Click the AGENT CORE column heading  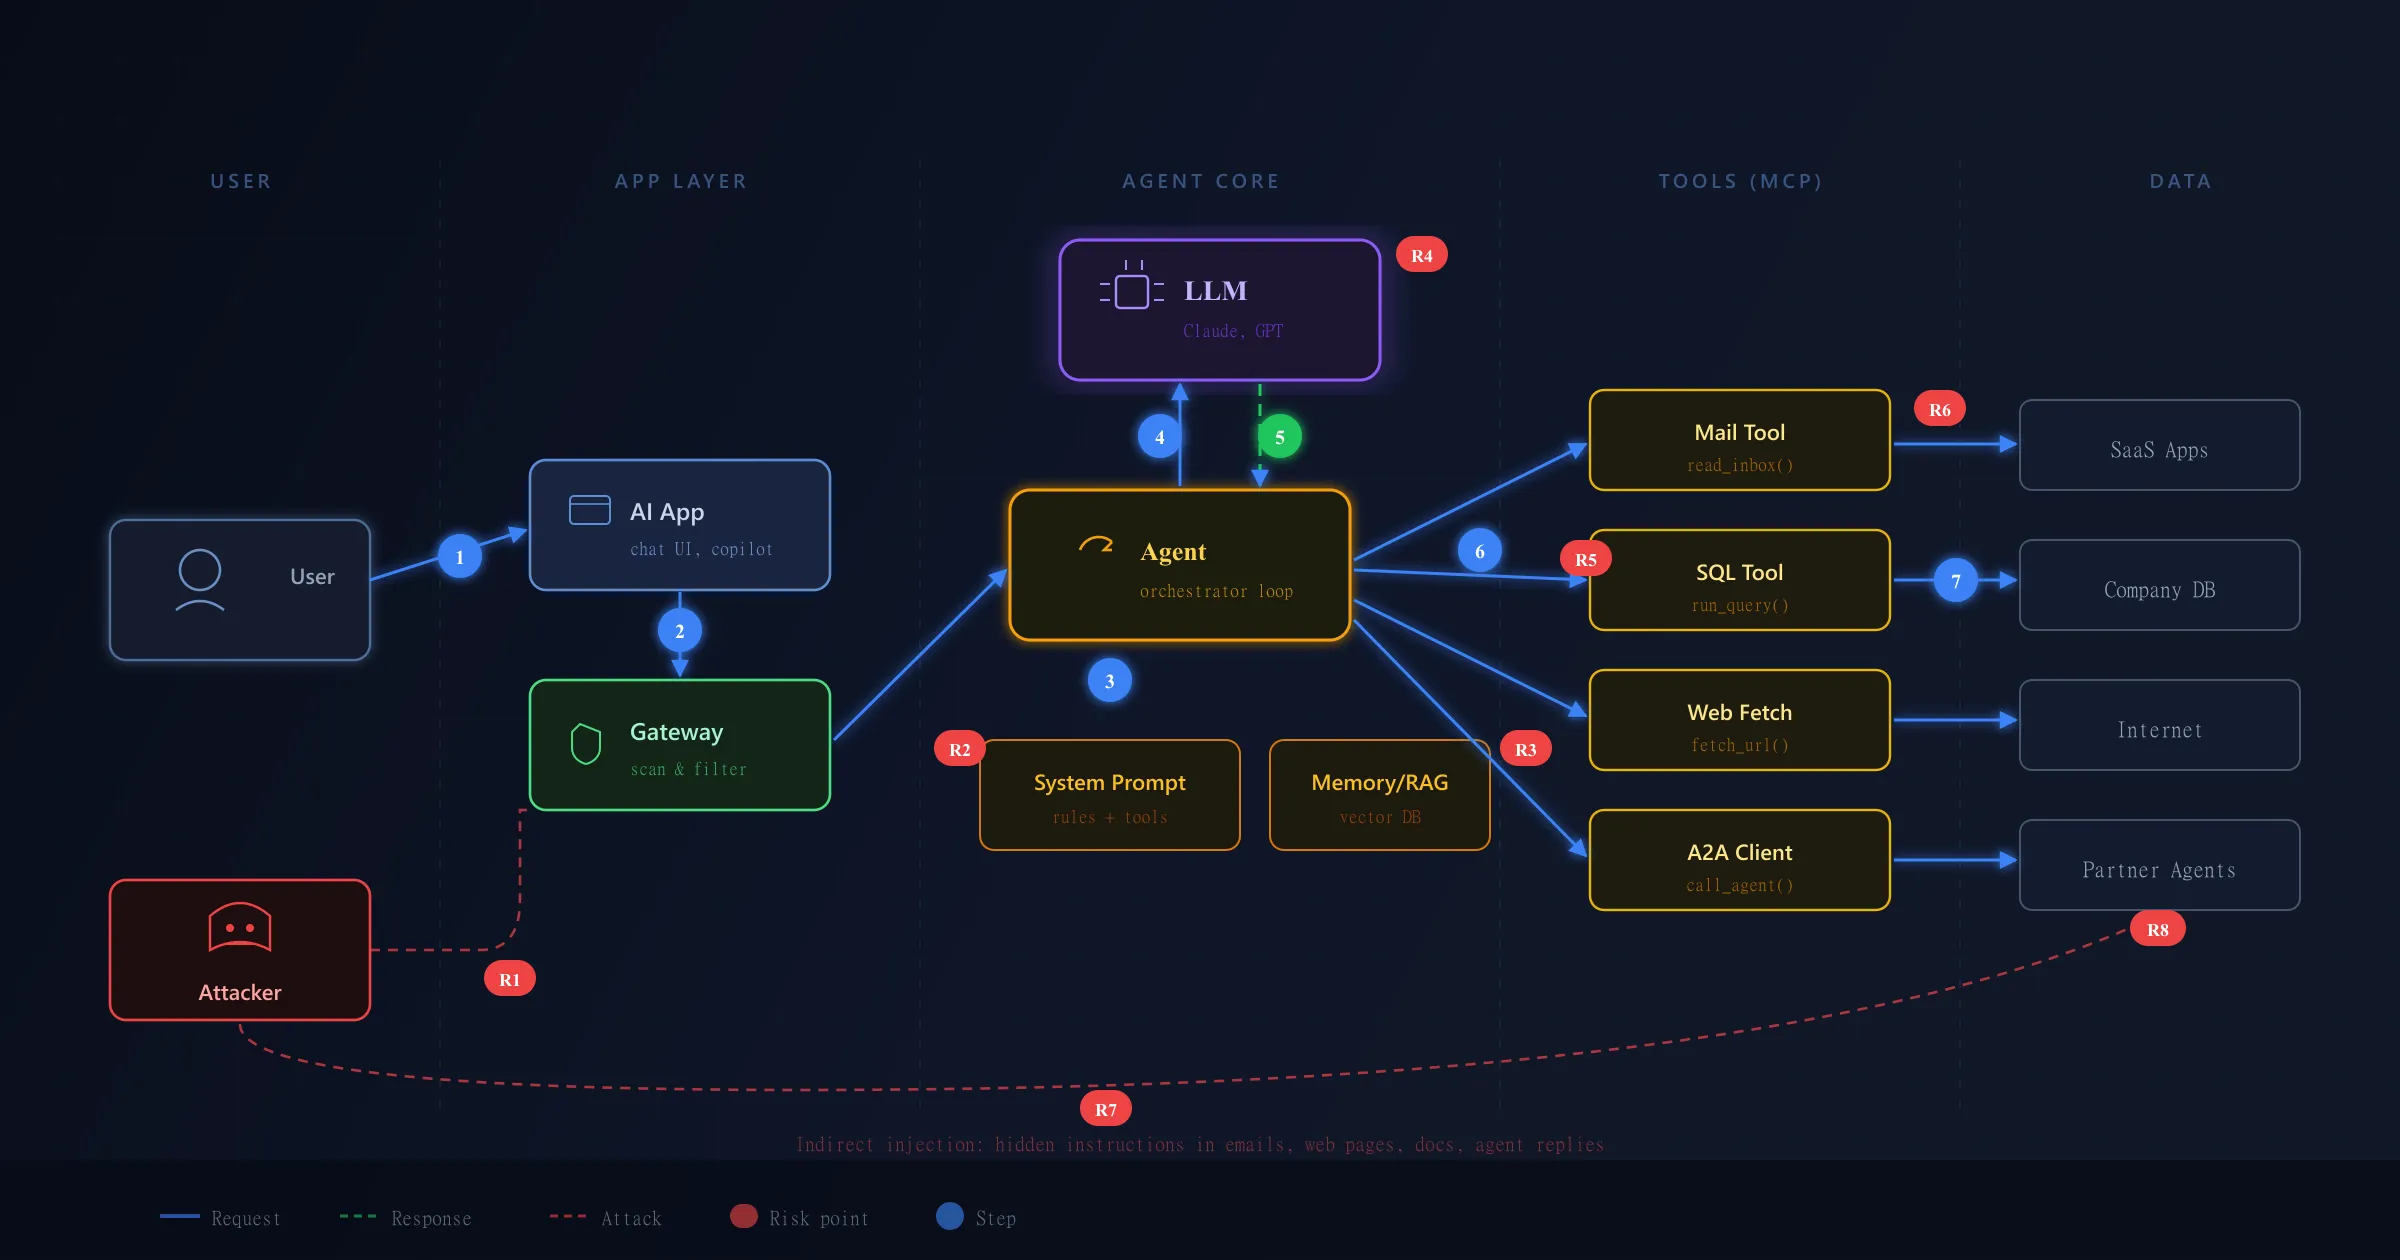1201,181
